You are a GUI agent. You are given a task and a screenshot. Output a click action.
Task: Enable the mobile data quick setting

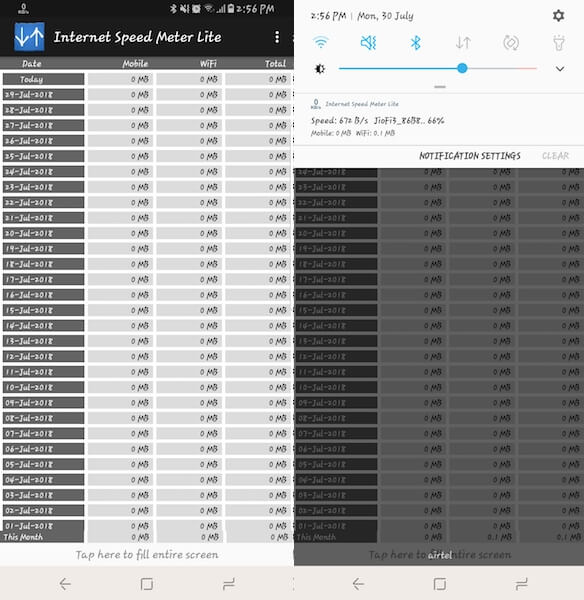tap(463, 42)
